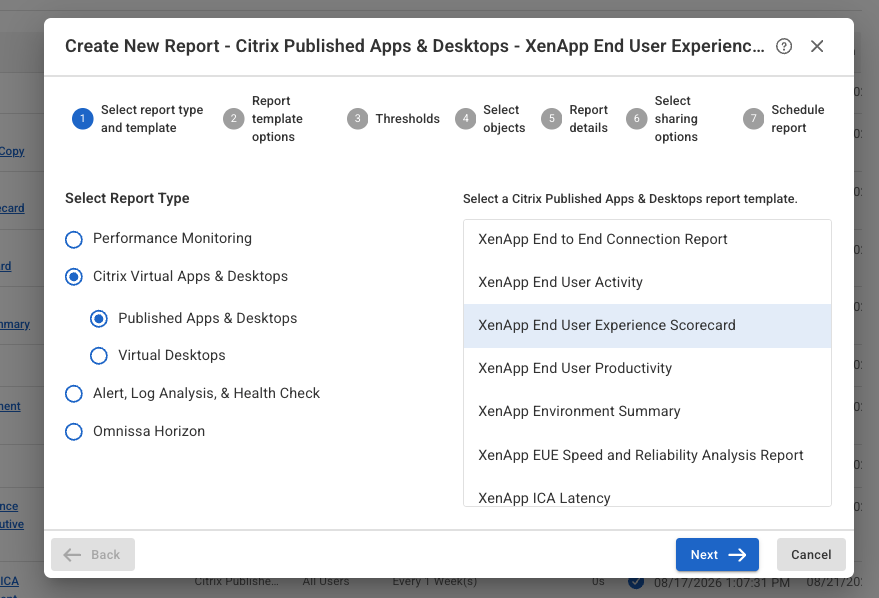Jump to step 4 Select objects
This screenshot has width=879, height=598.
tap(491, 119)
